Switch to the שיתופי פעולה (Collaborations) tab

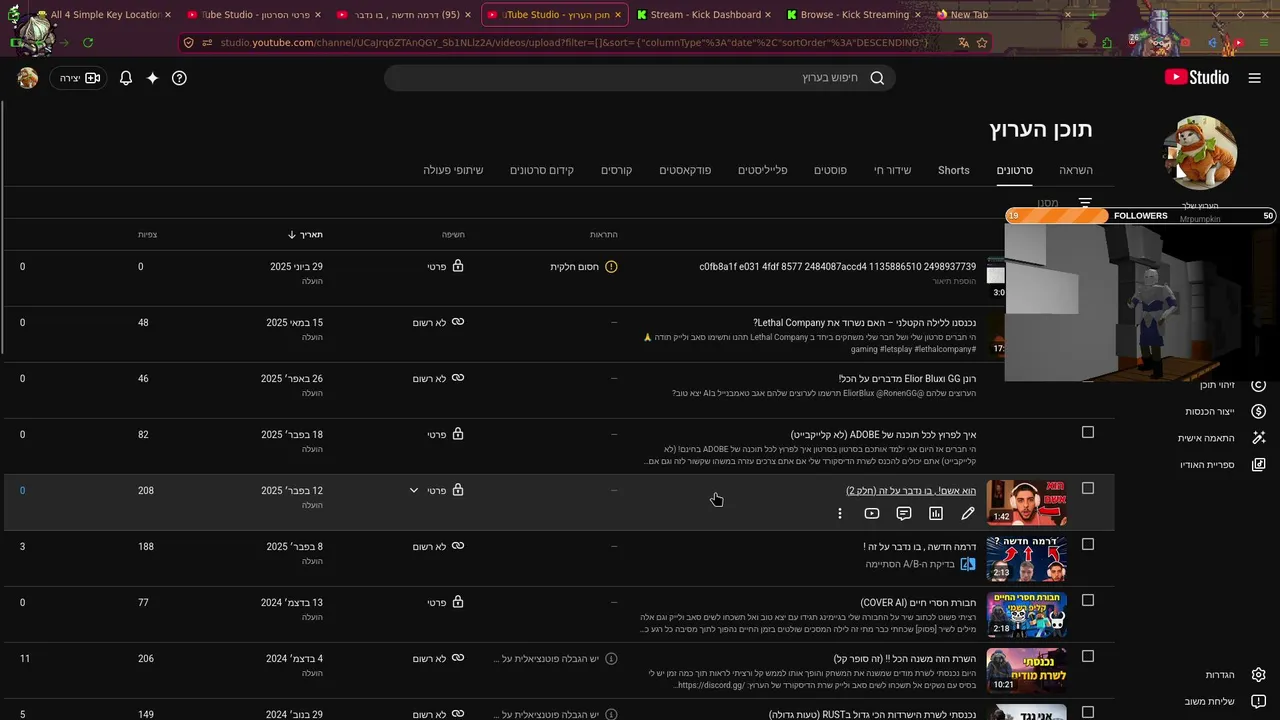point(453,170)
